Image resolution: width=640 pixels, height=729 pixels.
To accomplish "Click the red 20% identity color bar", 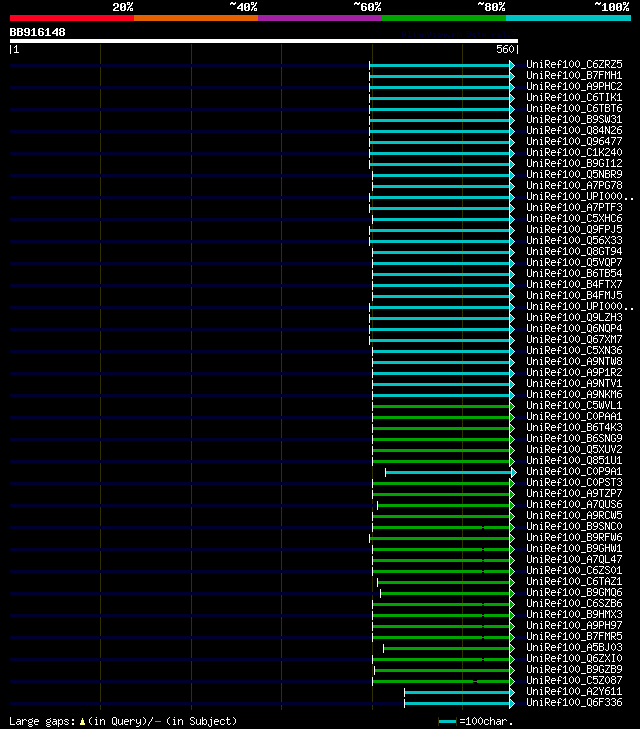I will point(72,18).
